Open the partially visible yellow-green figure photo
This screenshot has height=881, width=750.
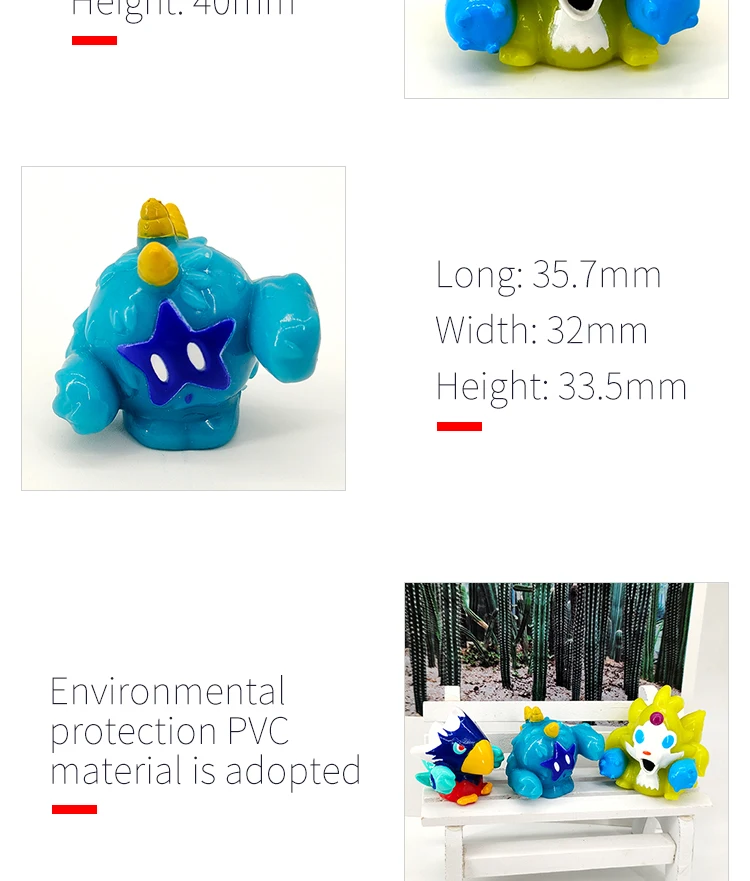566,49
